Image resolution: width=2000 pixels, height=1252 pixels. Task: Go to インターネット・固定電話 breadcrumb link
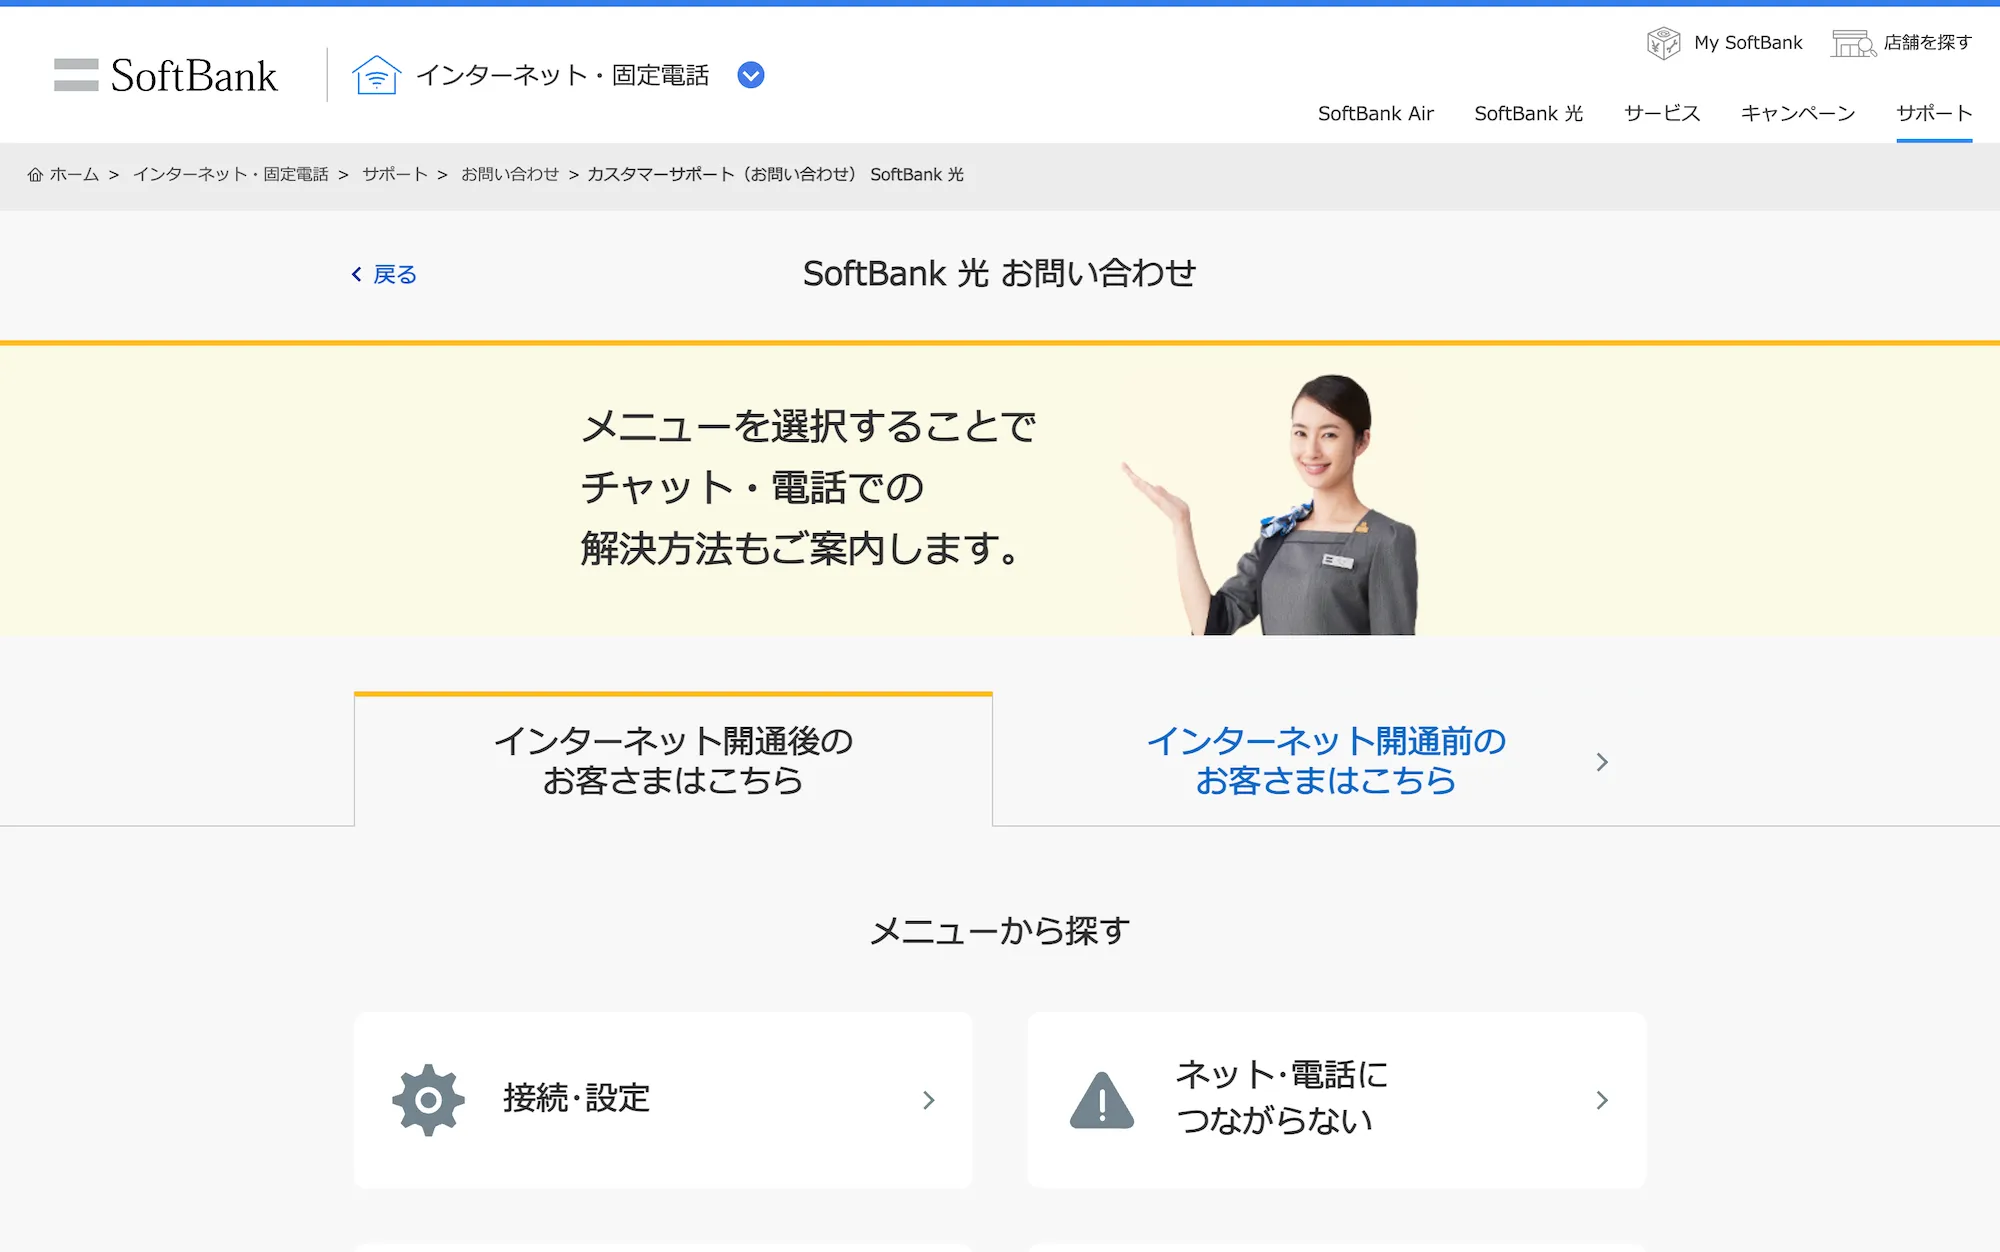coord(231,175)
